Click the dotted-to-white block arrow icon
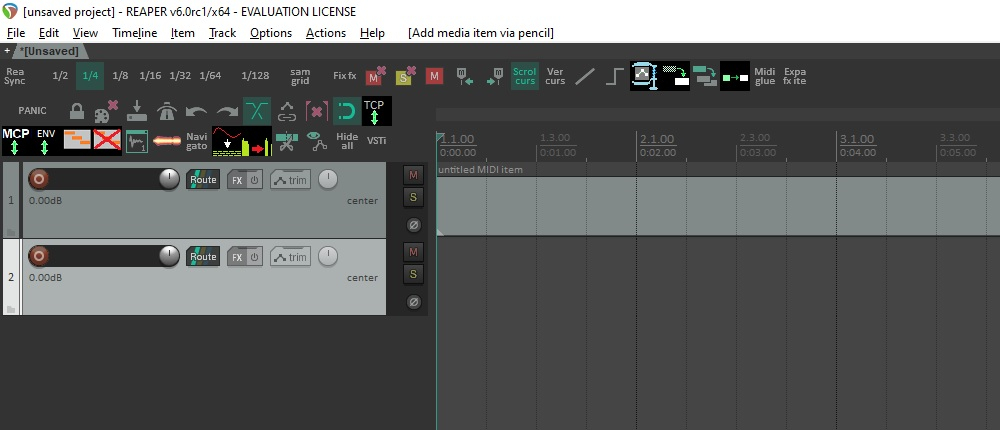The height and width of the screenshot is (430, 1000). [675, 76]
